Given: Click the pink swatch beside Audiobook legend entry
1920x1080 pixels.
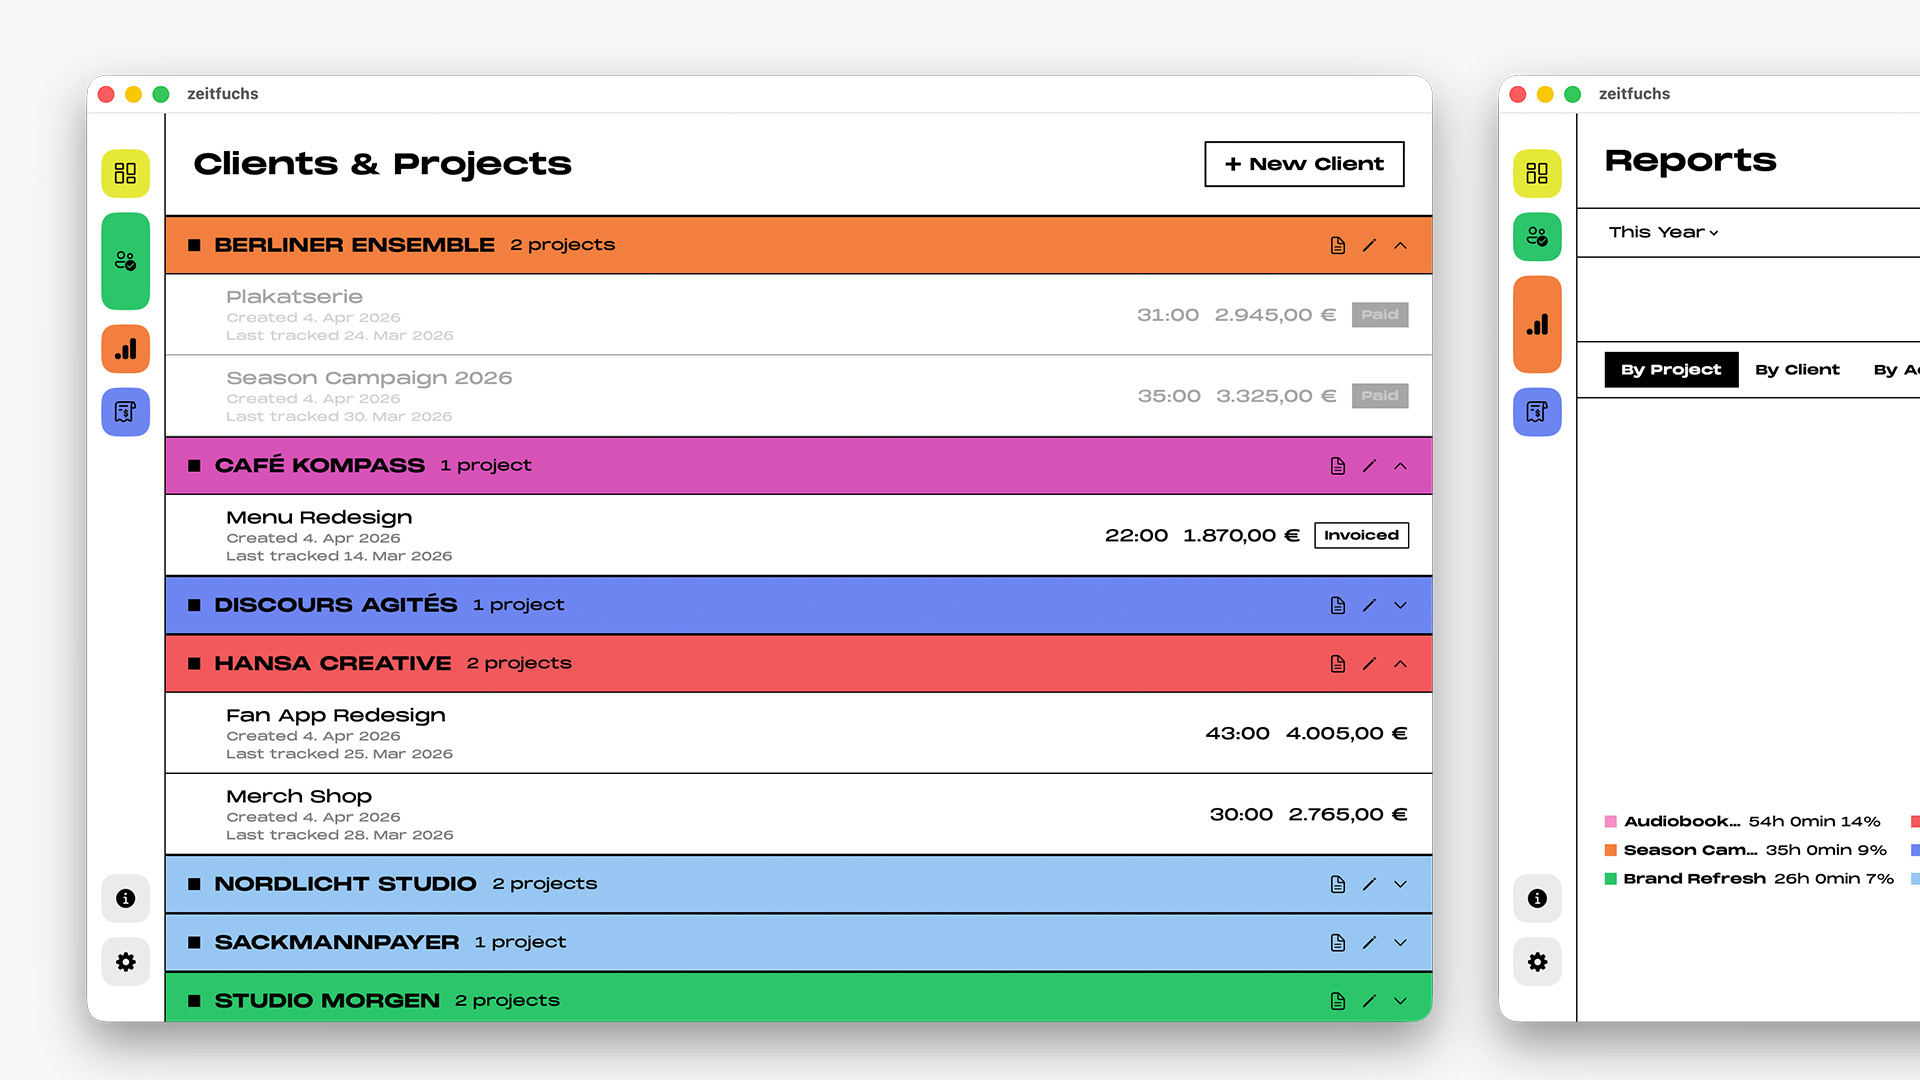Looking at the screenshot, I should click(1610, 821).
